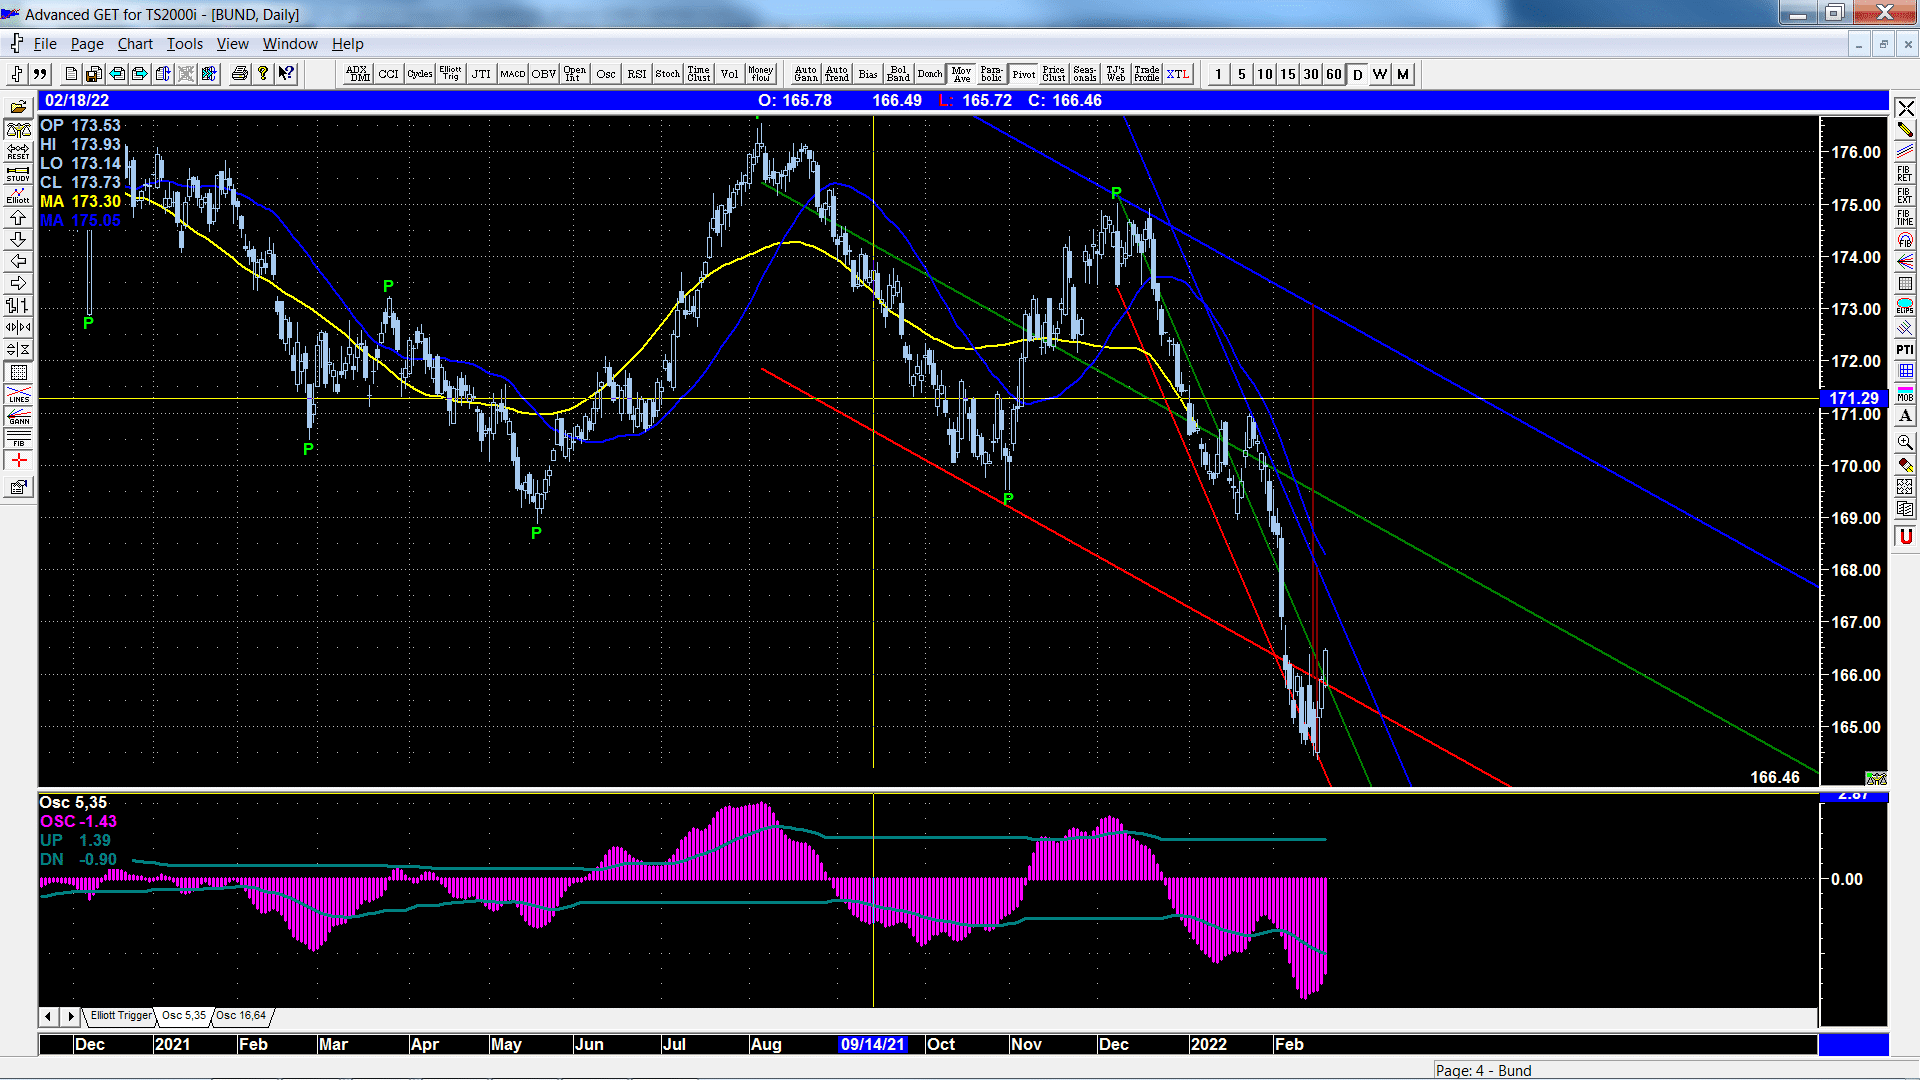Viewport: 1920px width, 1080px height.
Task: Click the blue 171.29 price marker
Action: pos(1853,398)
